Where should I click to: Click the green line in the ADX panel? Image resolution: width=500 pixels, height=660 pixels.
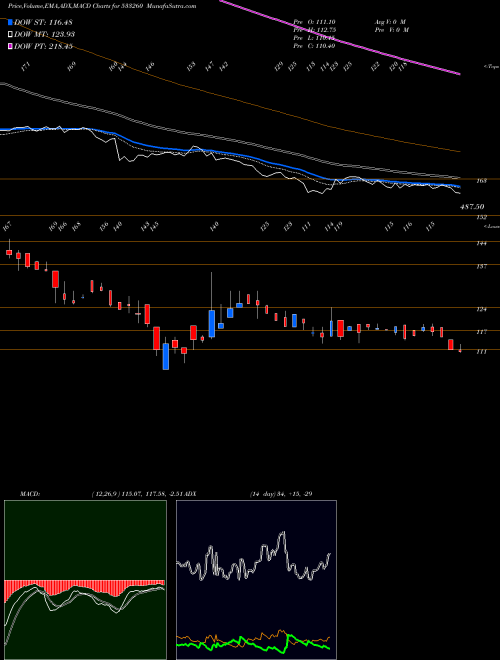253,642
